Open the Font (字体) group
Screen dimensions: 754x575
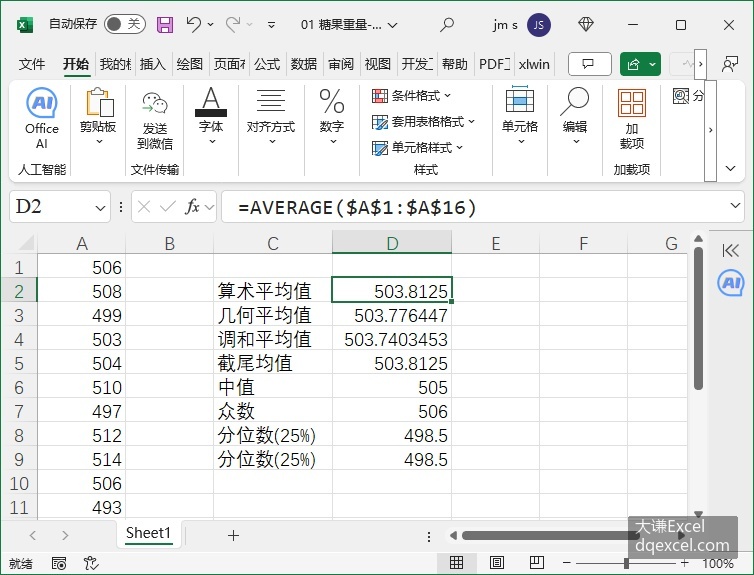tap(211, 116)
